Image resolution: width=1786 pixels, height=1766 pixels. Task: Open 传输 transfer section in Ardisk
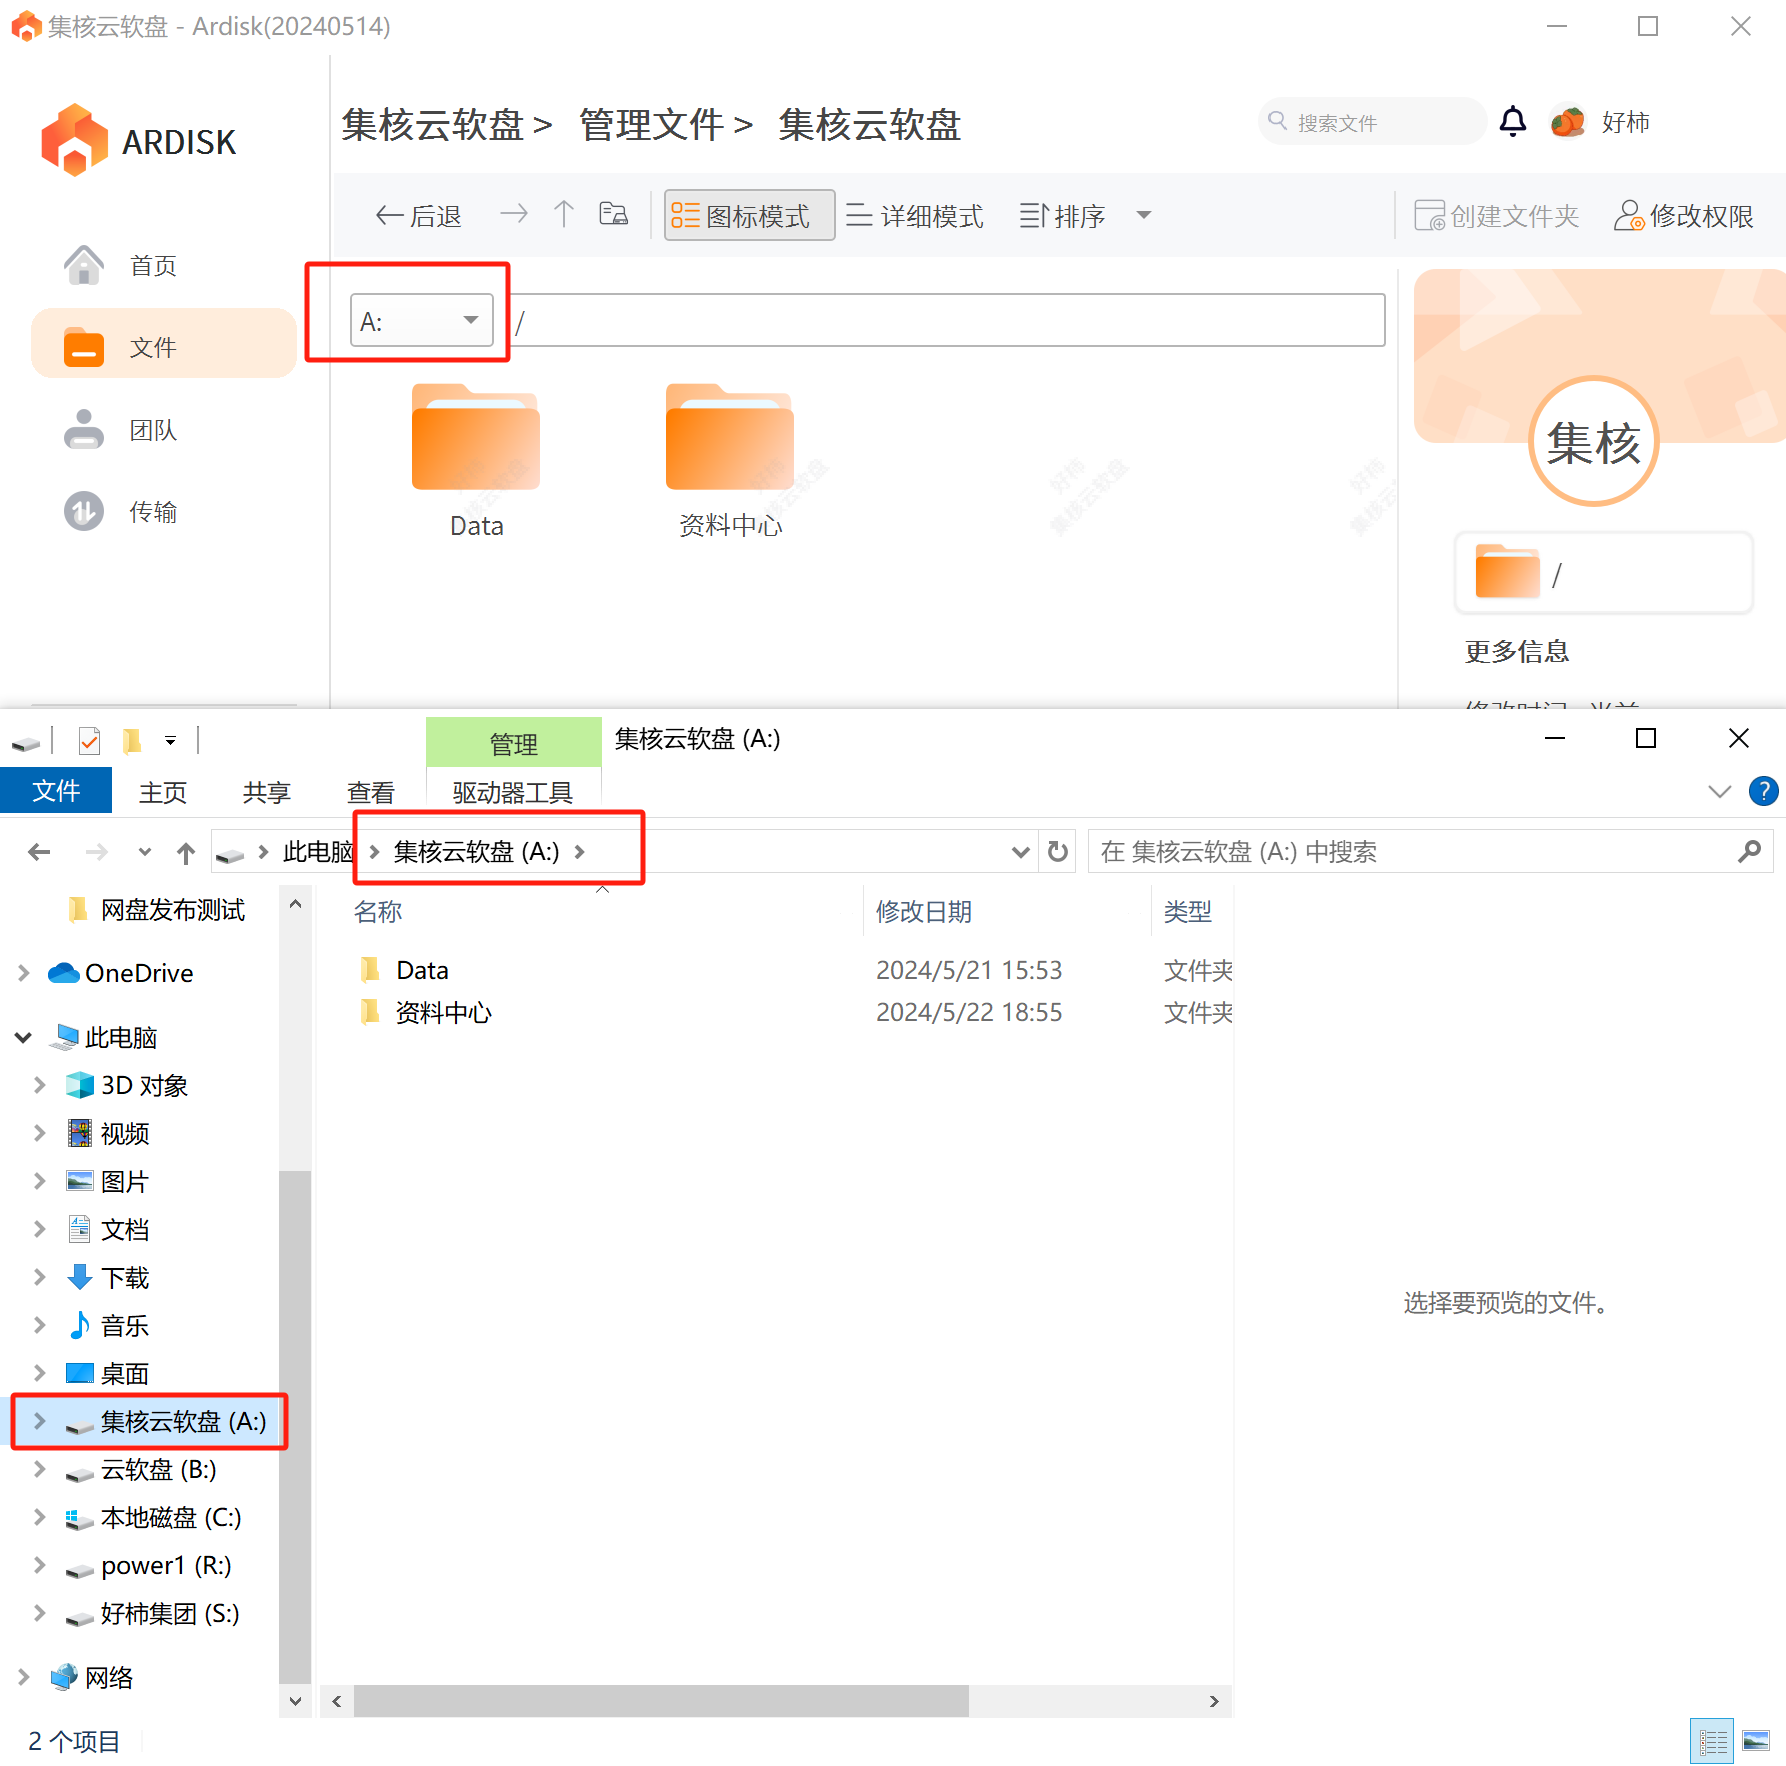coord(120,512)
